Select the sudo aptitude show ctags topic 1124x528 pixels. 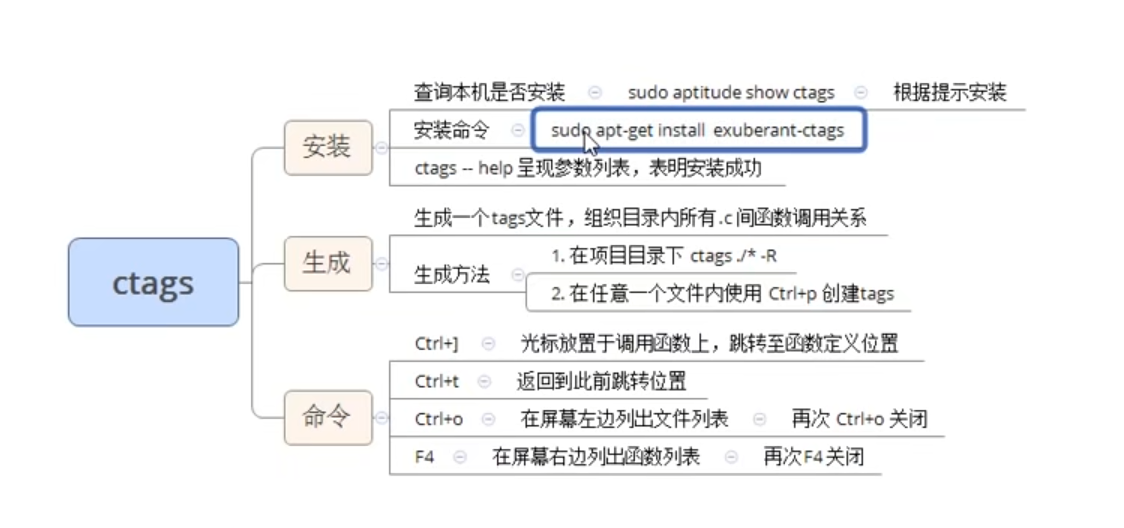click(x=731, y=92)
